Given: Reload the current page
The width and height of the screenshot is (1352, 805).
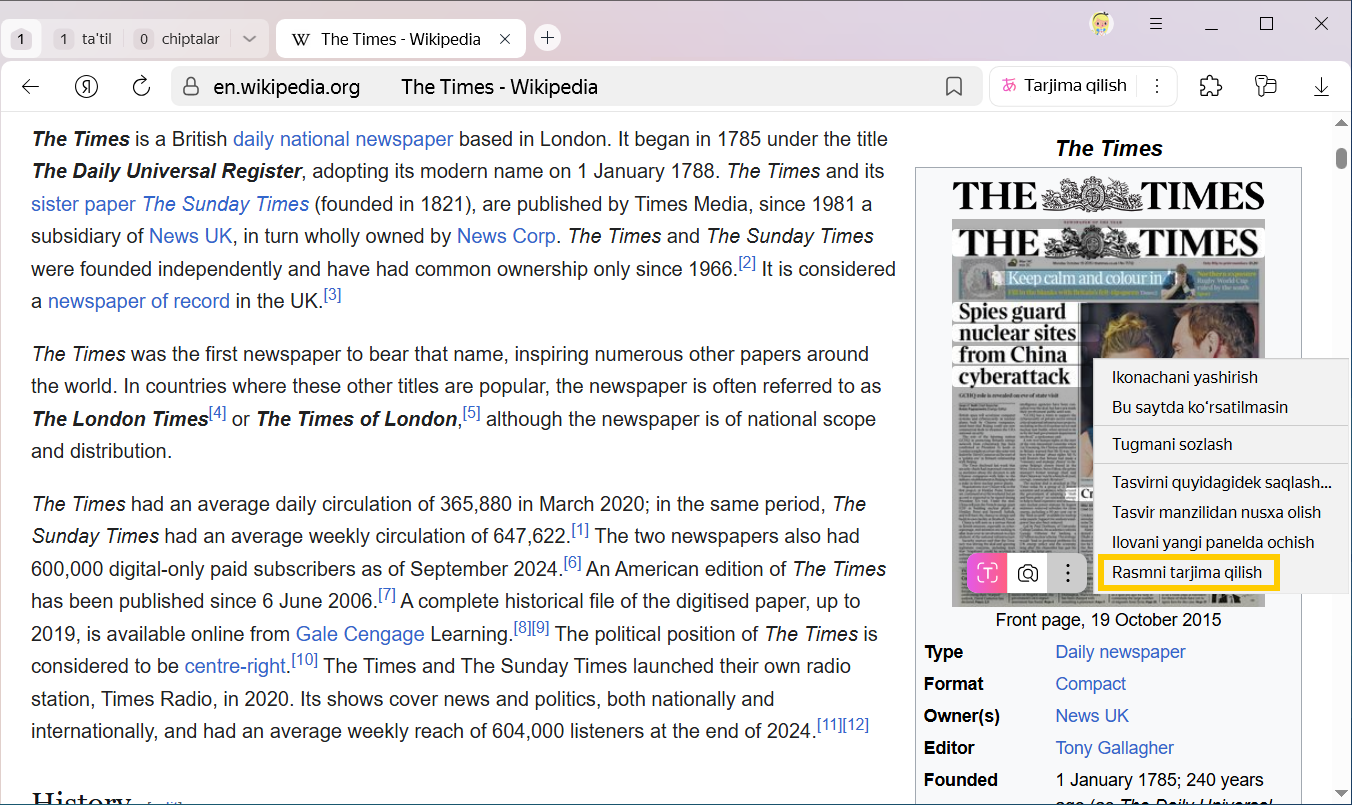Looking at the screenshot, I should click(141, 87).
